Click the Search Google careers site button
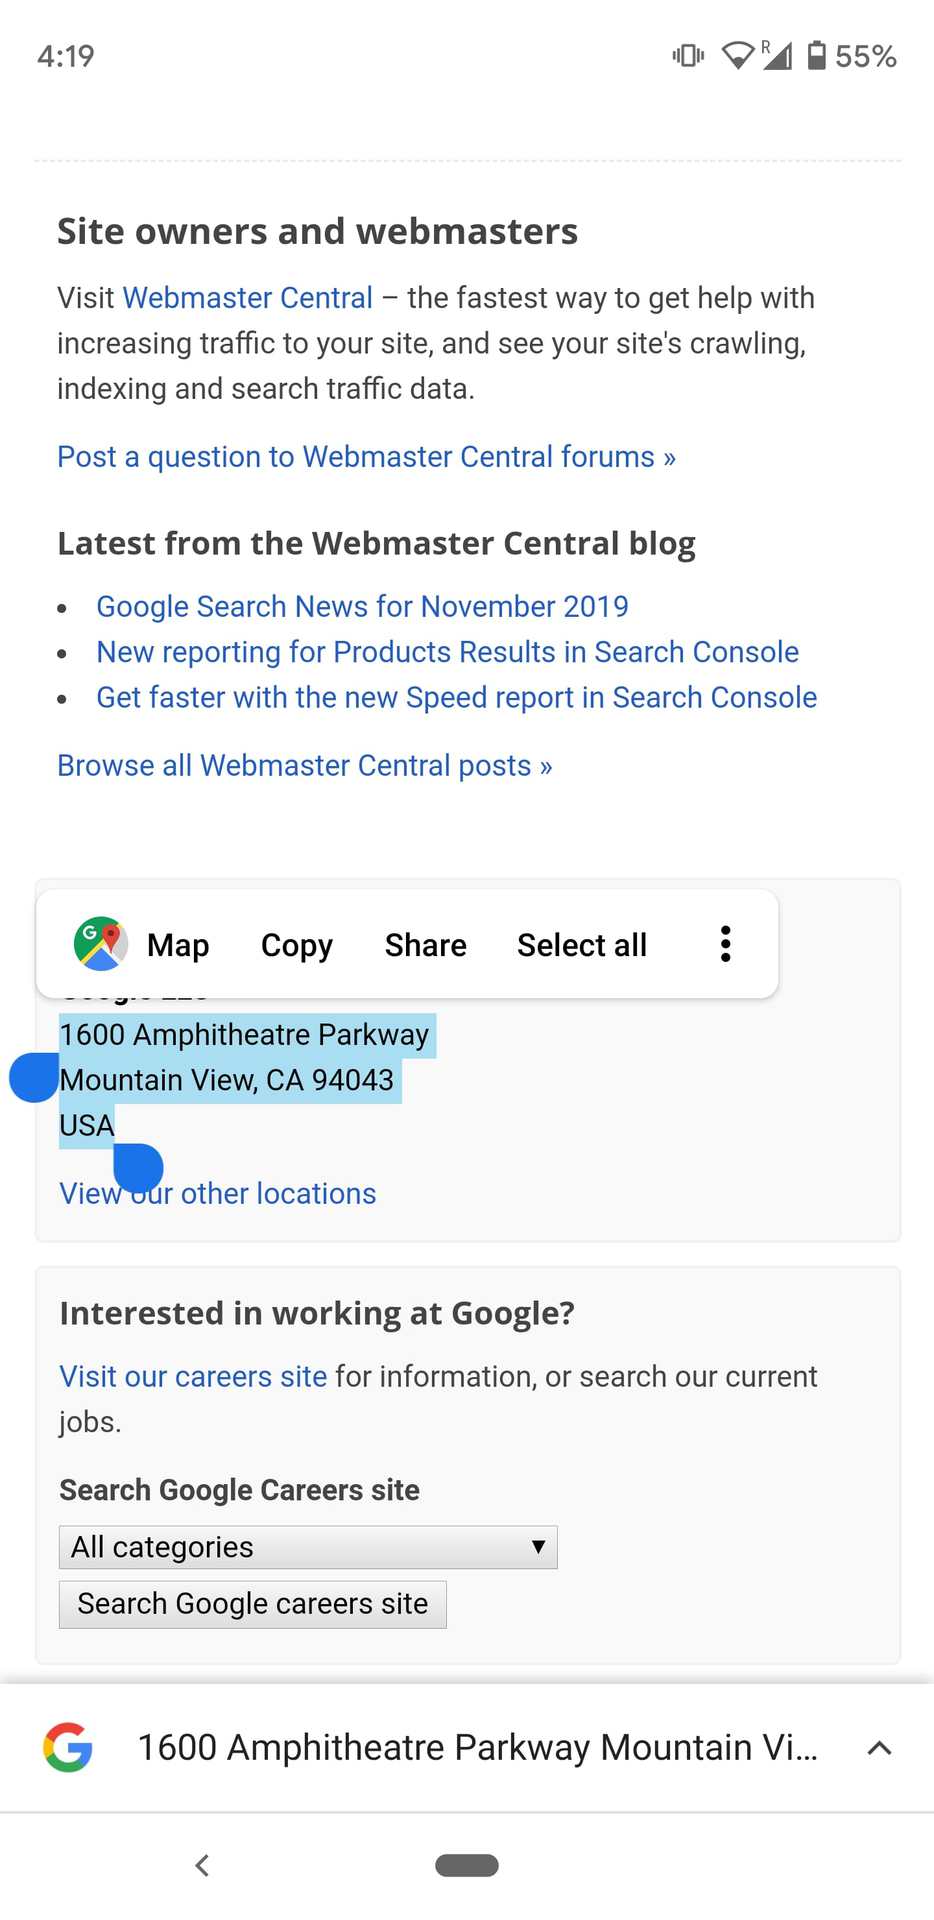 coord(253,1604)
